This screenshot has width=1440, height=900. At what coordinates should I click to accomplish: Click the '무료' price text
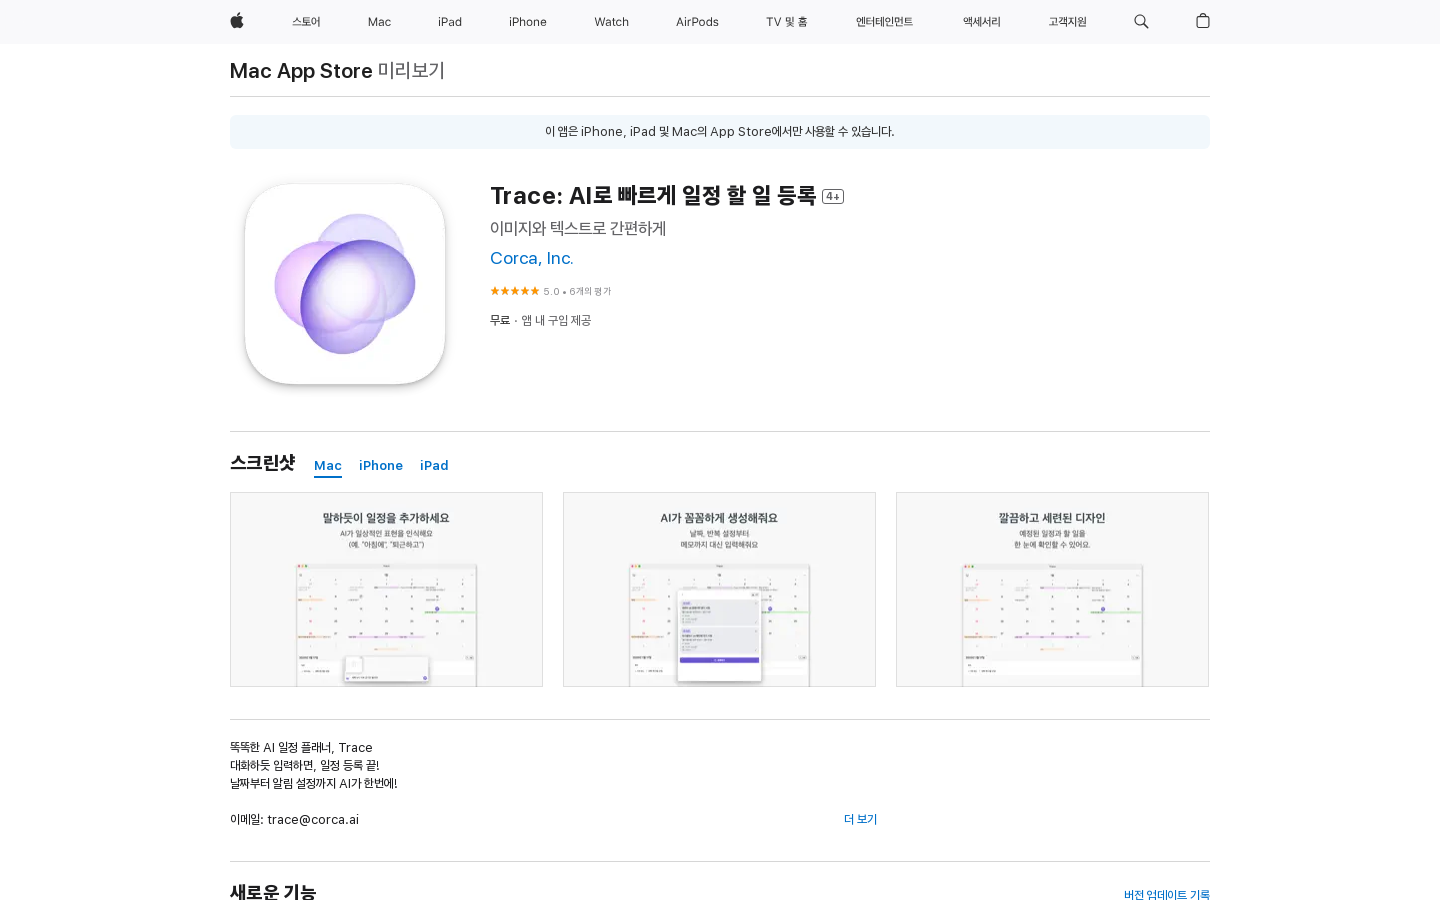click(x=500, y=321)
